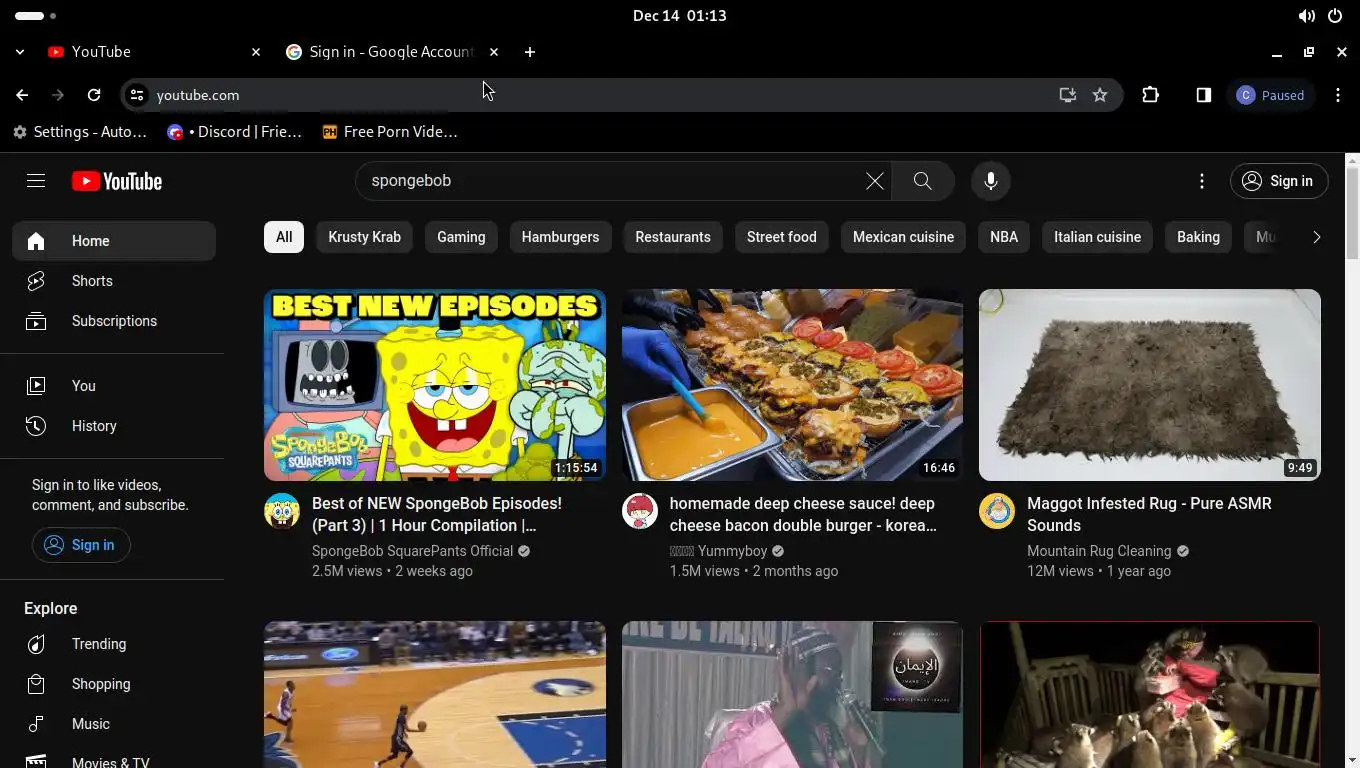Image resolution: width=1360 pixels, height=768 pixels.
Task: Select the Hamburgers chip
Action: point(560,237)
